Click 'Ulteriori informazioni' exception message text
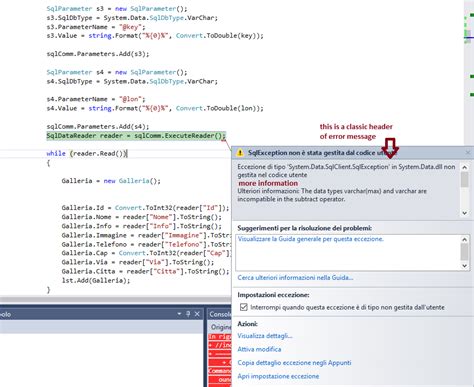 coord(332,195)
